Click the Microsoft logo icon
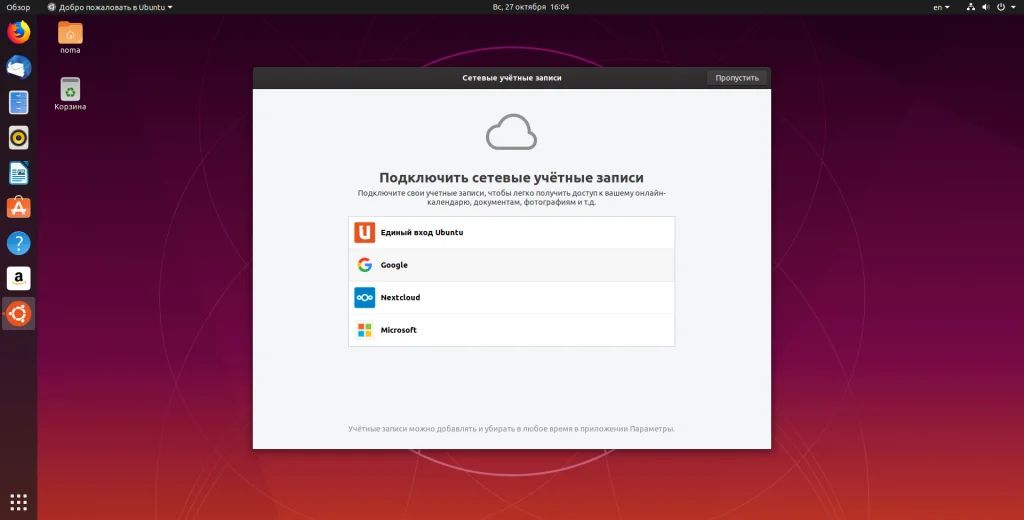Viewport: 1024px width, 520px height. pyautogui.click(x=364, y=330)
